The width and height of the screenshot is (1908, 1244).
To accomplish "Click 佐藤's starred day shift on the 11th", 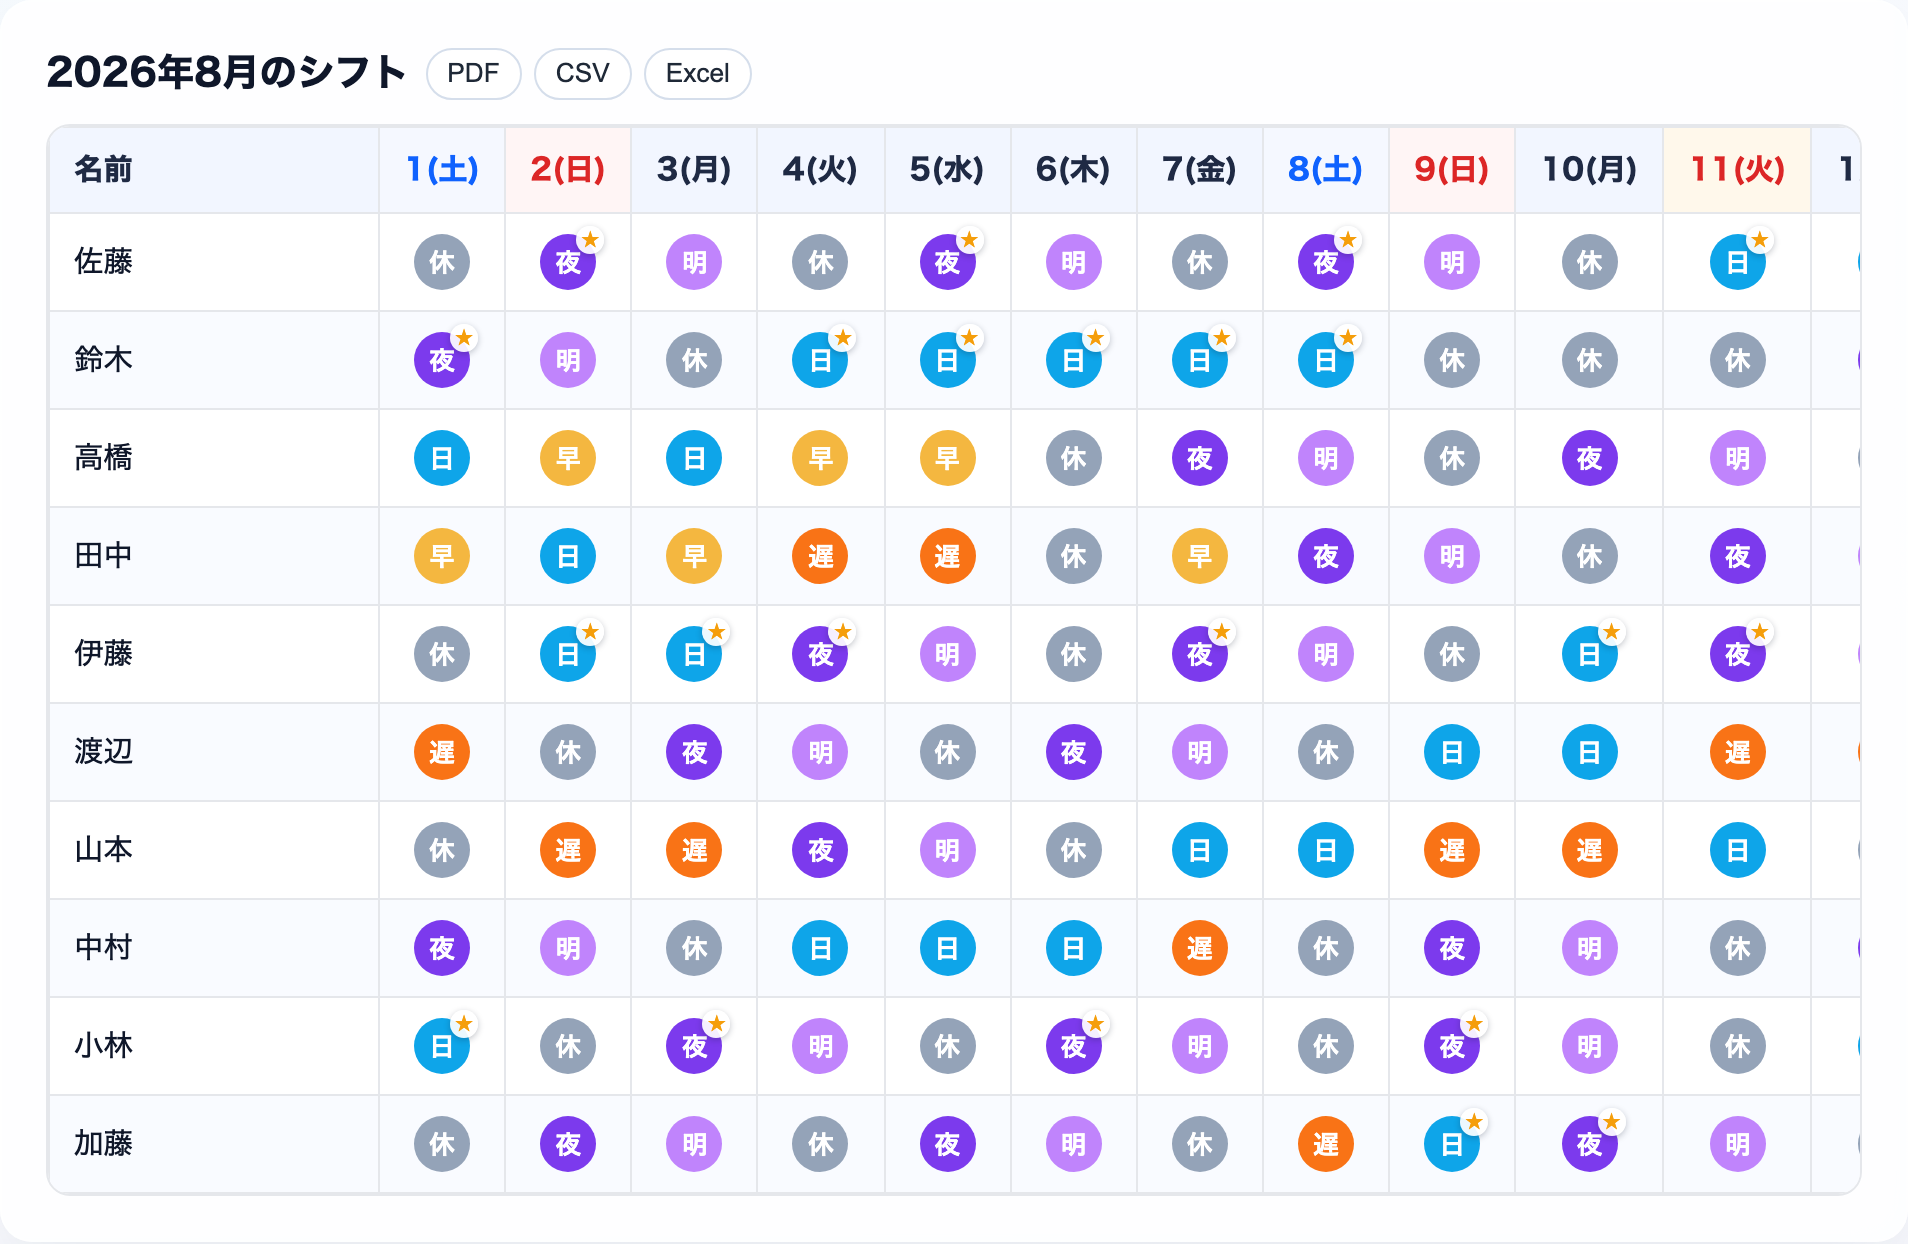I will [x=1738, y=262].
